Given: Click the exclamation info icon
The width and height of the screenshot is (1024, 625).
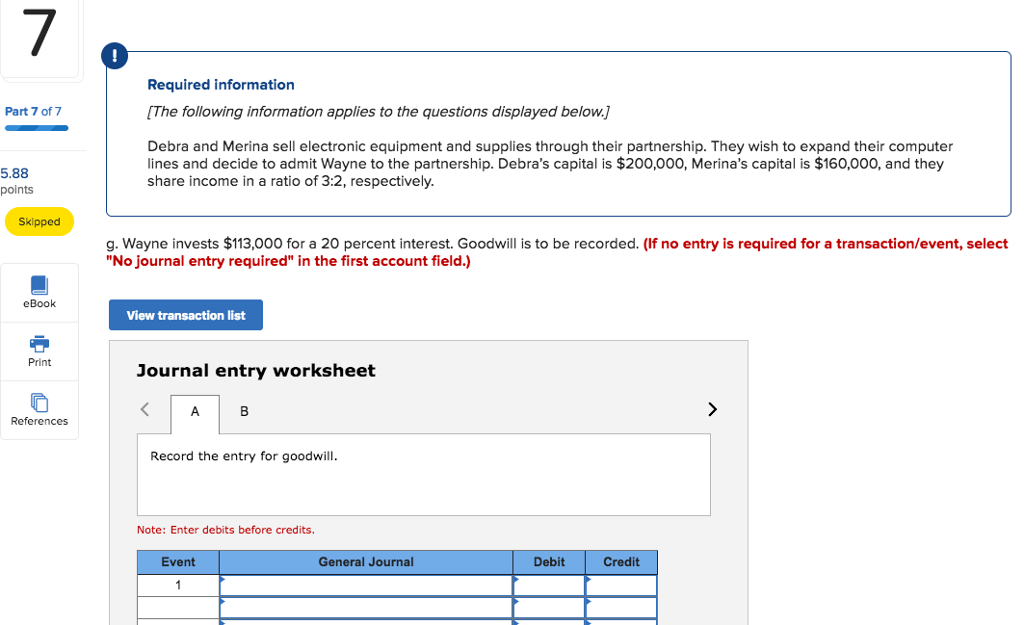Looking at the screenshot, I should click(x=114, y=56).
